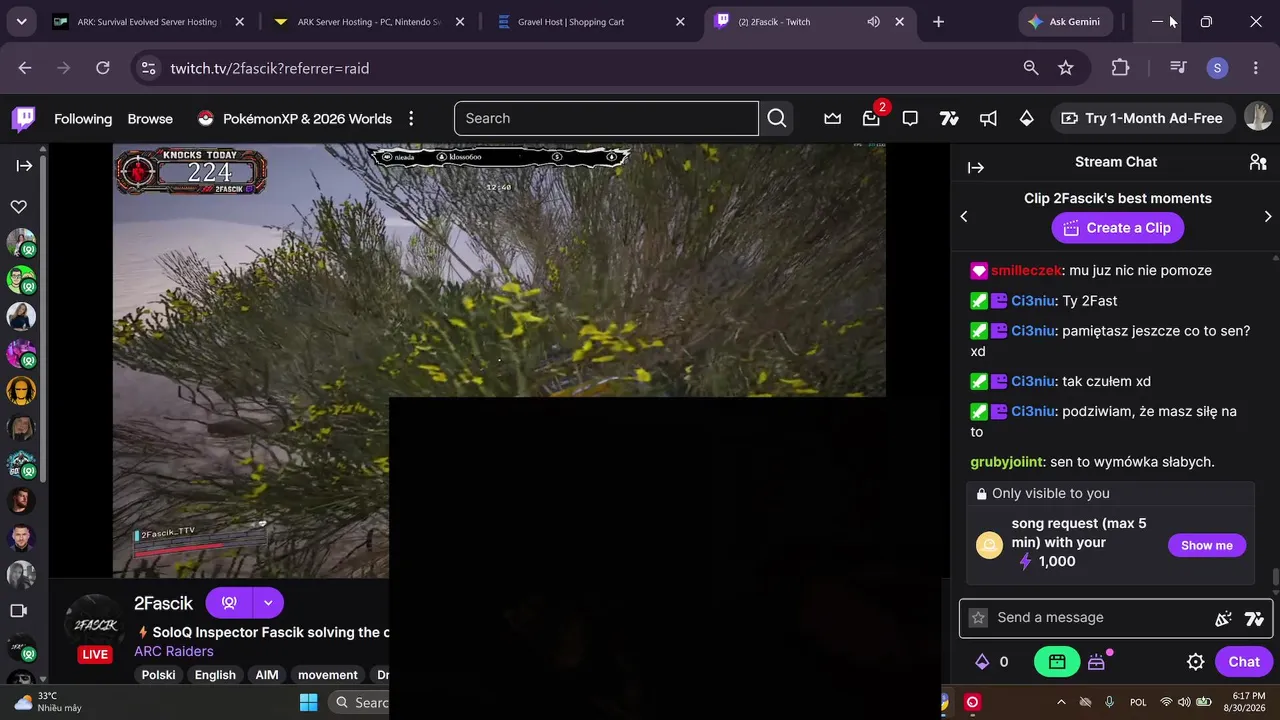Screen dimensions: 1280x720
Task: Expand the left sidebar with arrow
Action: (x=24, y=166)
